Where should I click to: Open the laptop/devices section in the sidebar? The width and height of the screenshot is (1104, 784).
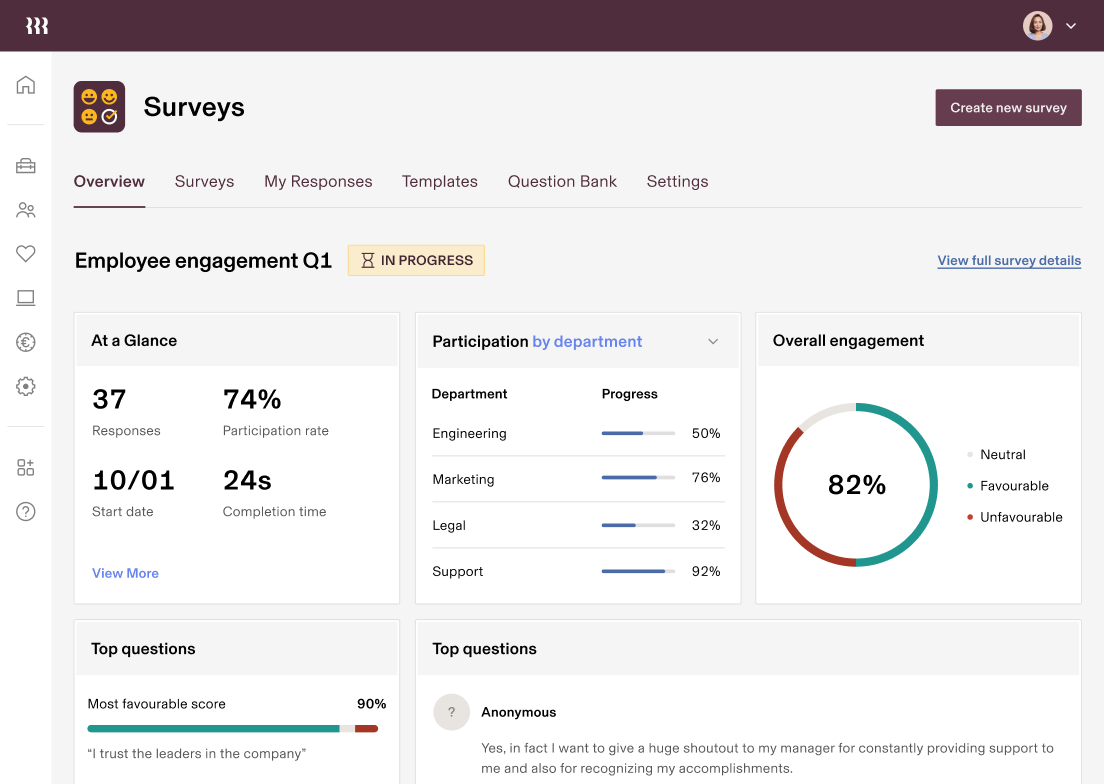coord(26,298)
